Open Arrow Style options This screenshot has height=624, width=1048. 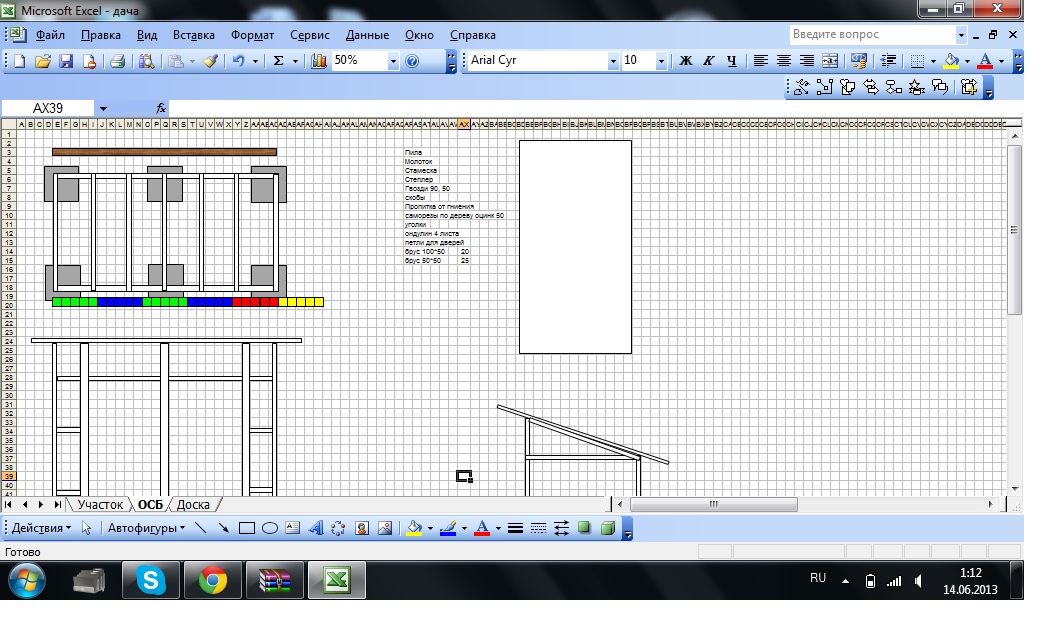(561, 528)
